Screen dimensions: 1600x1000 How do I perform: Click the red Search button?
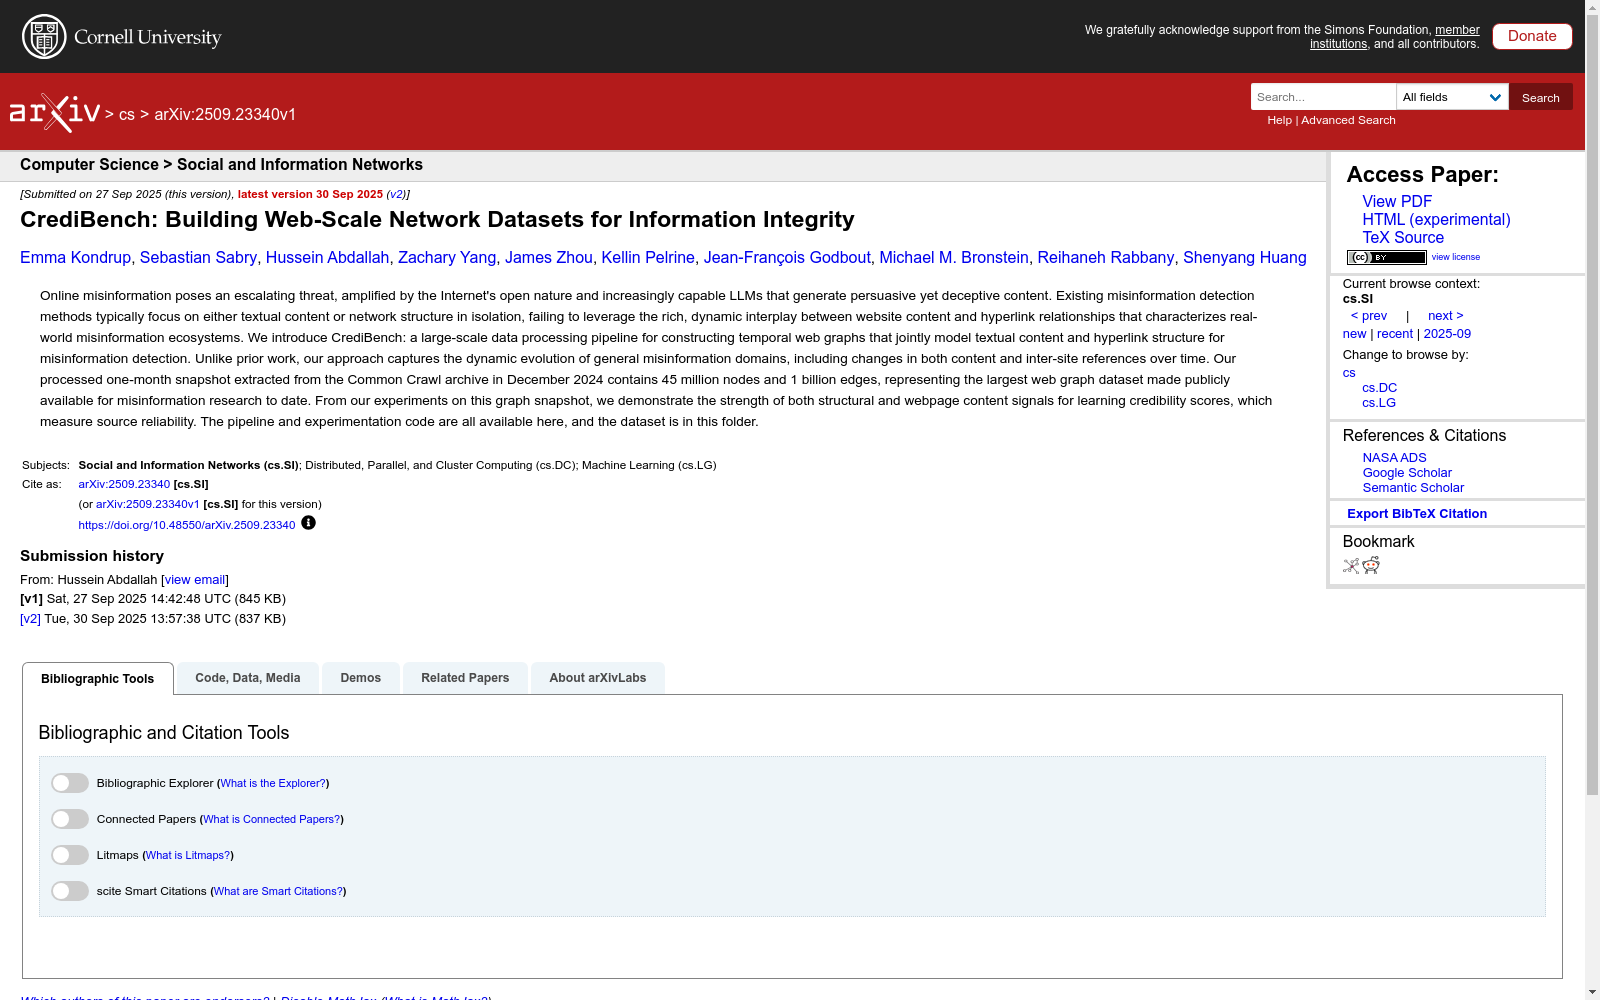pyautogui.click(x=1541, y=97)
